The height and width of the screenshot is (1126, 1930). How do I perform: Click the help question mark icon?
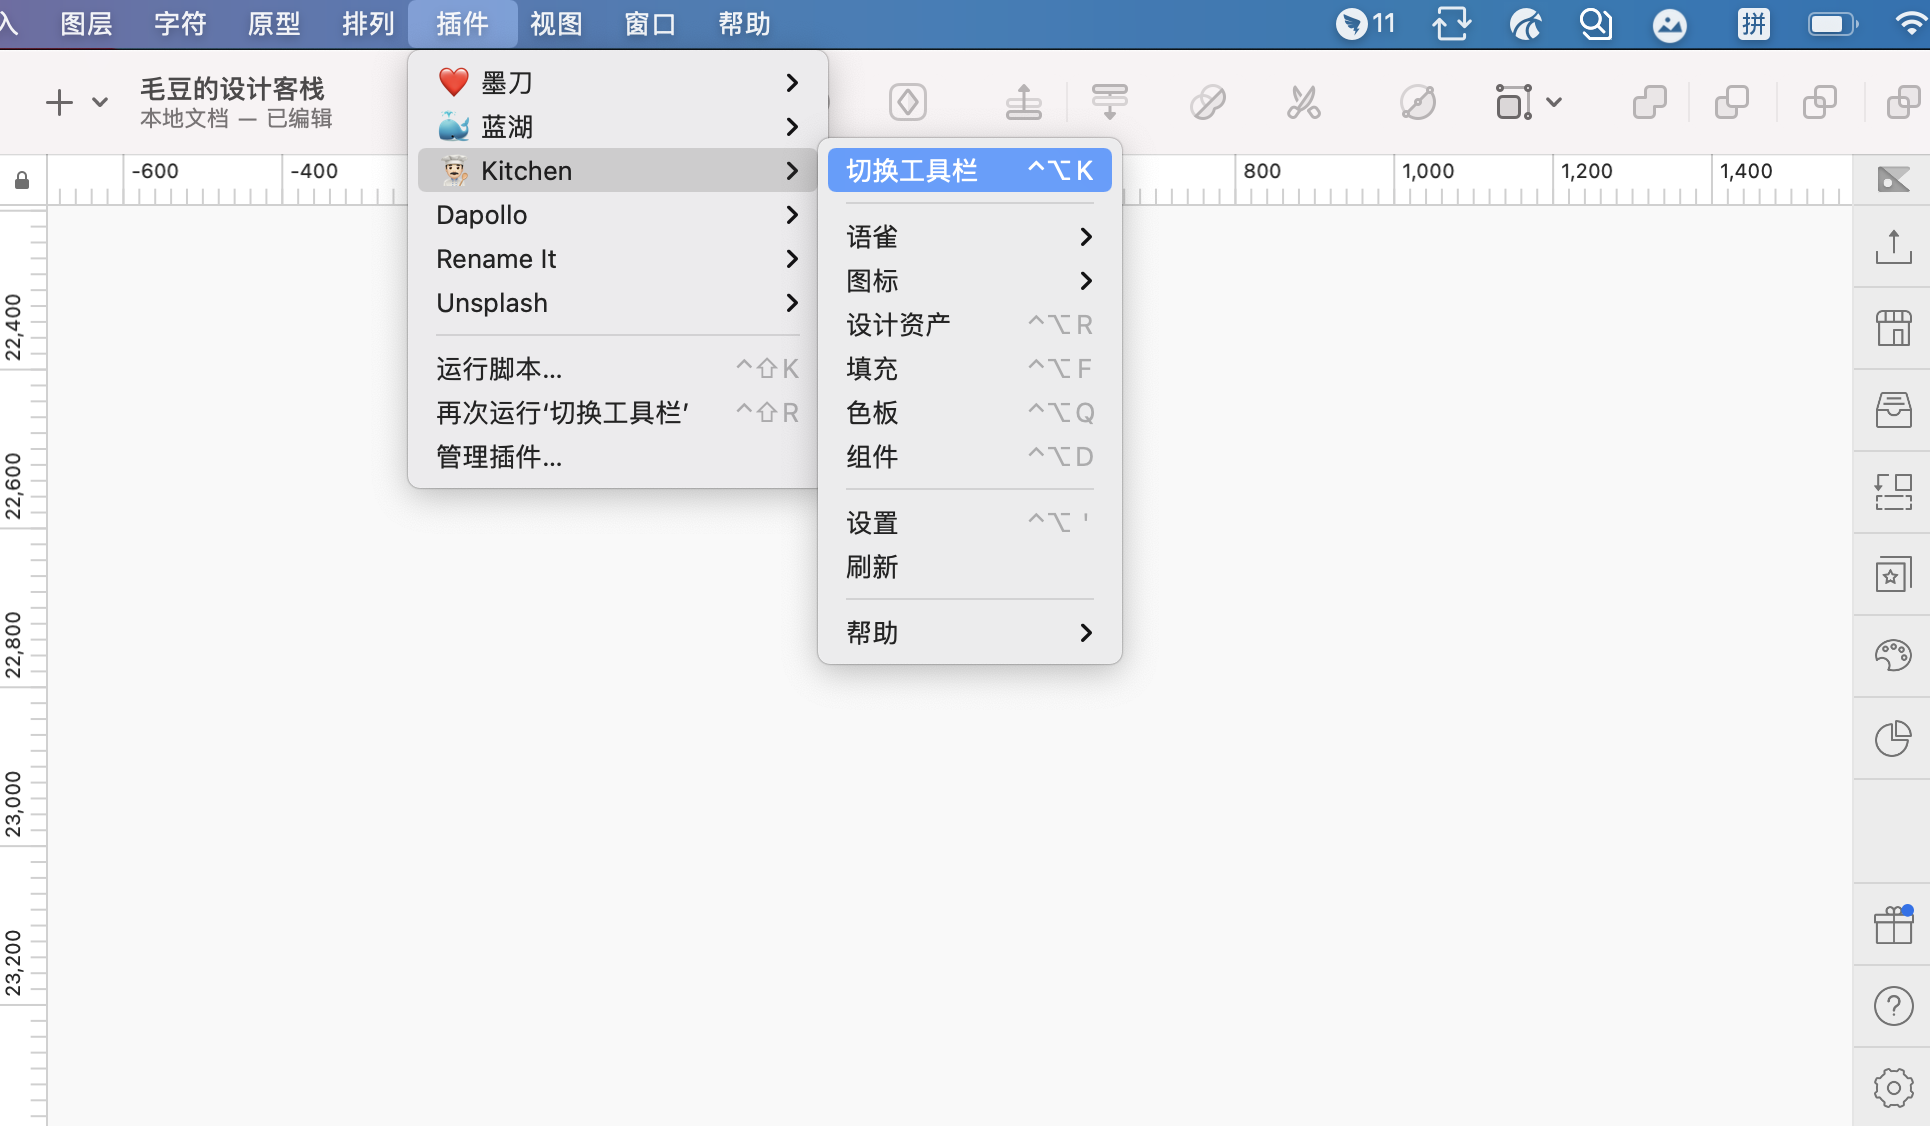tap(1893, 1006)
